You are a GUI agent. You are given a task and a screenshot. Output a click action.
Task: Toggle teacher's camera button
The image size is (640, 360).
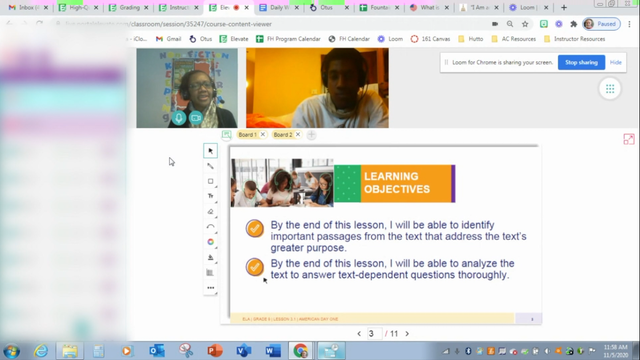coord(196,118)
